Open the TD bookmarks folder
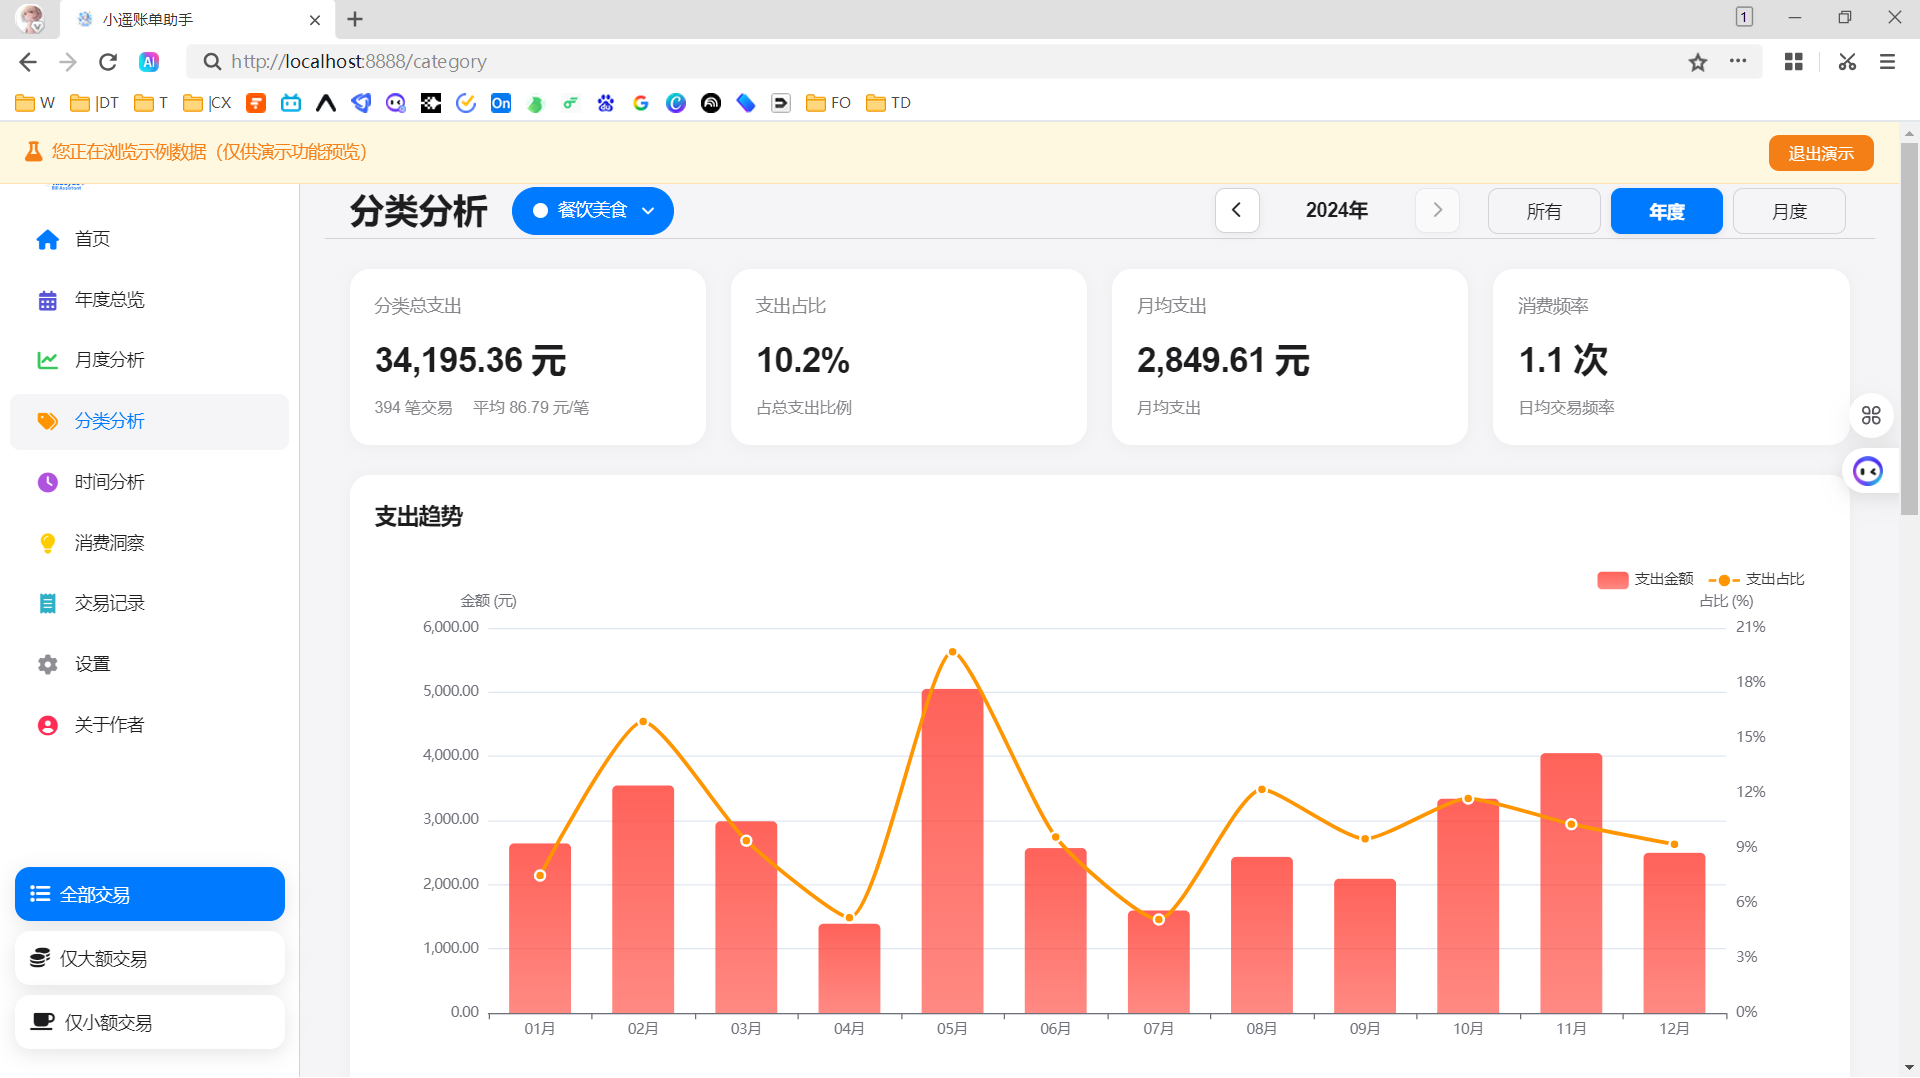The height and width of the screenshot is (1078, 1920). click(x=888, y=103)
